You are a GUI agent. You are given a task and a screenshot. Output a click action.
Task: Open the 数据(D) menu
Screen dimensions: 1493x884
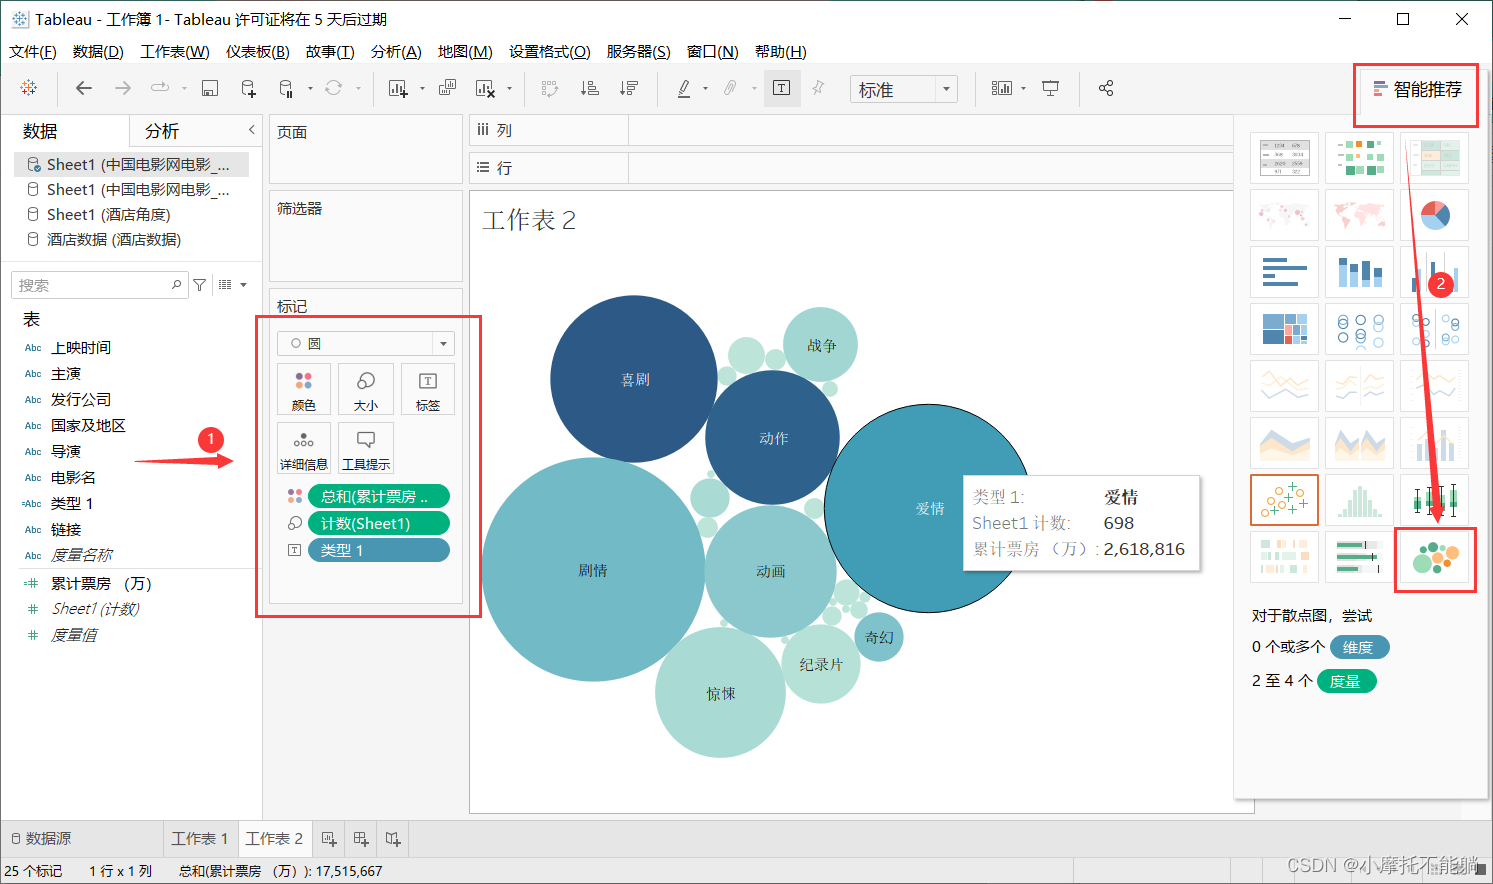click(98, 51)
